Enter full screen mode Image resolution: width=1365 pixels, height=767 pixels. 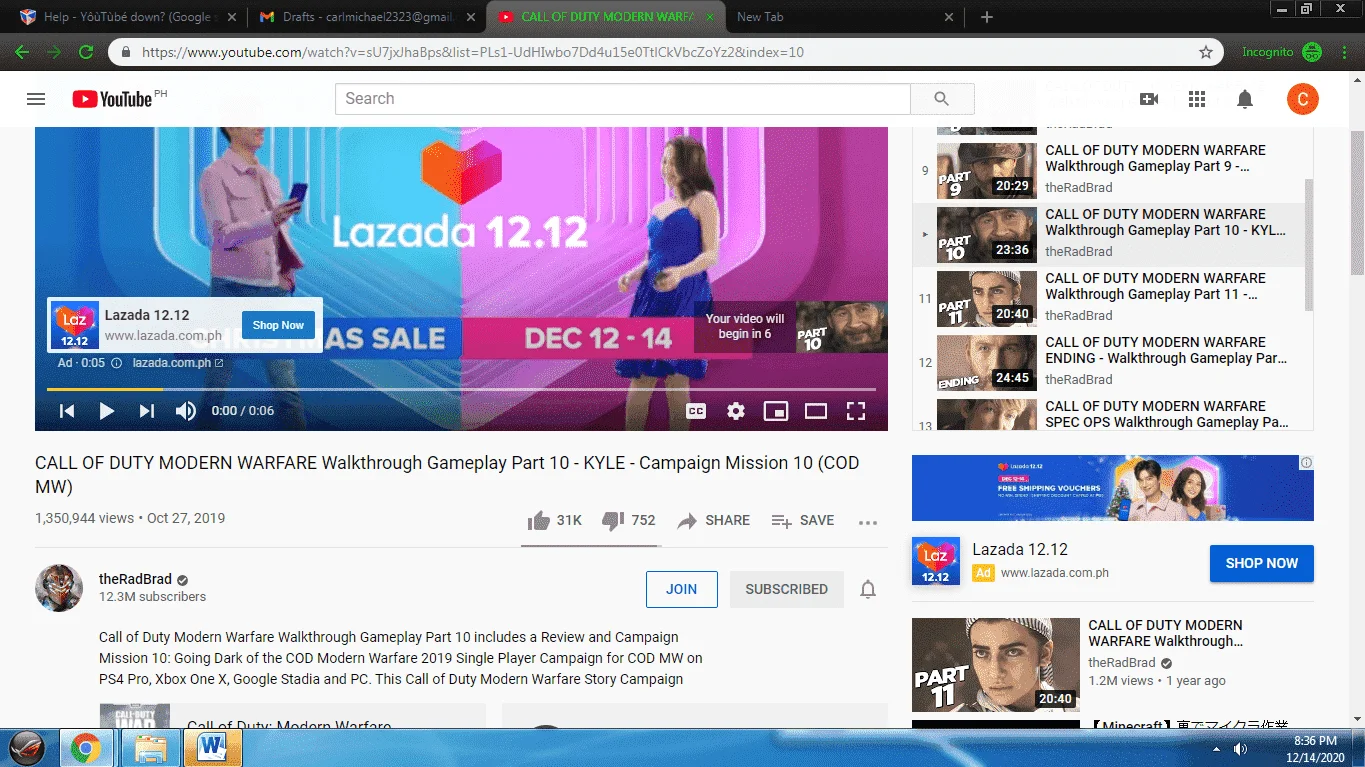(856, 411)
